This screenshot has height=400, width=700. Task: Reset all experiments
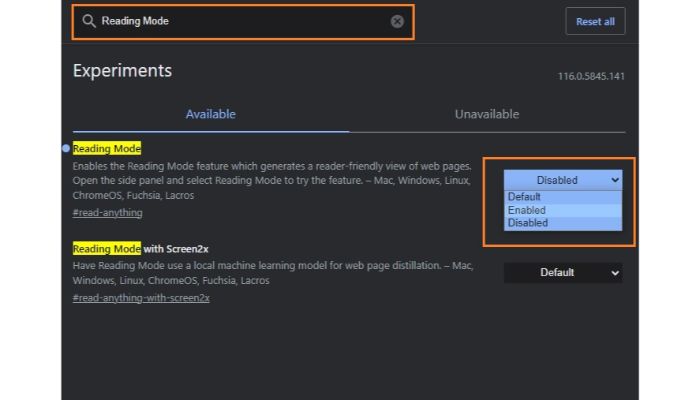click(595, 21)
